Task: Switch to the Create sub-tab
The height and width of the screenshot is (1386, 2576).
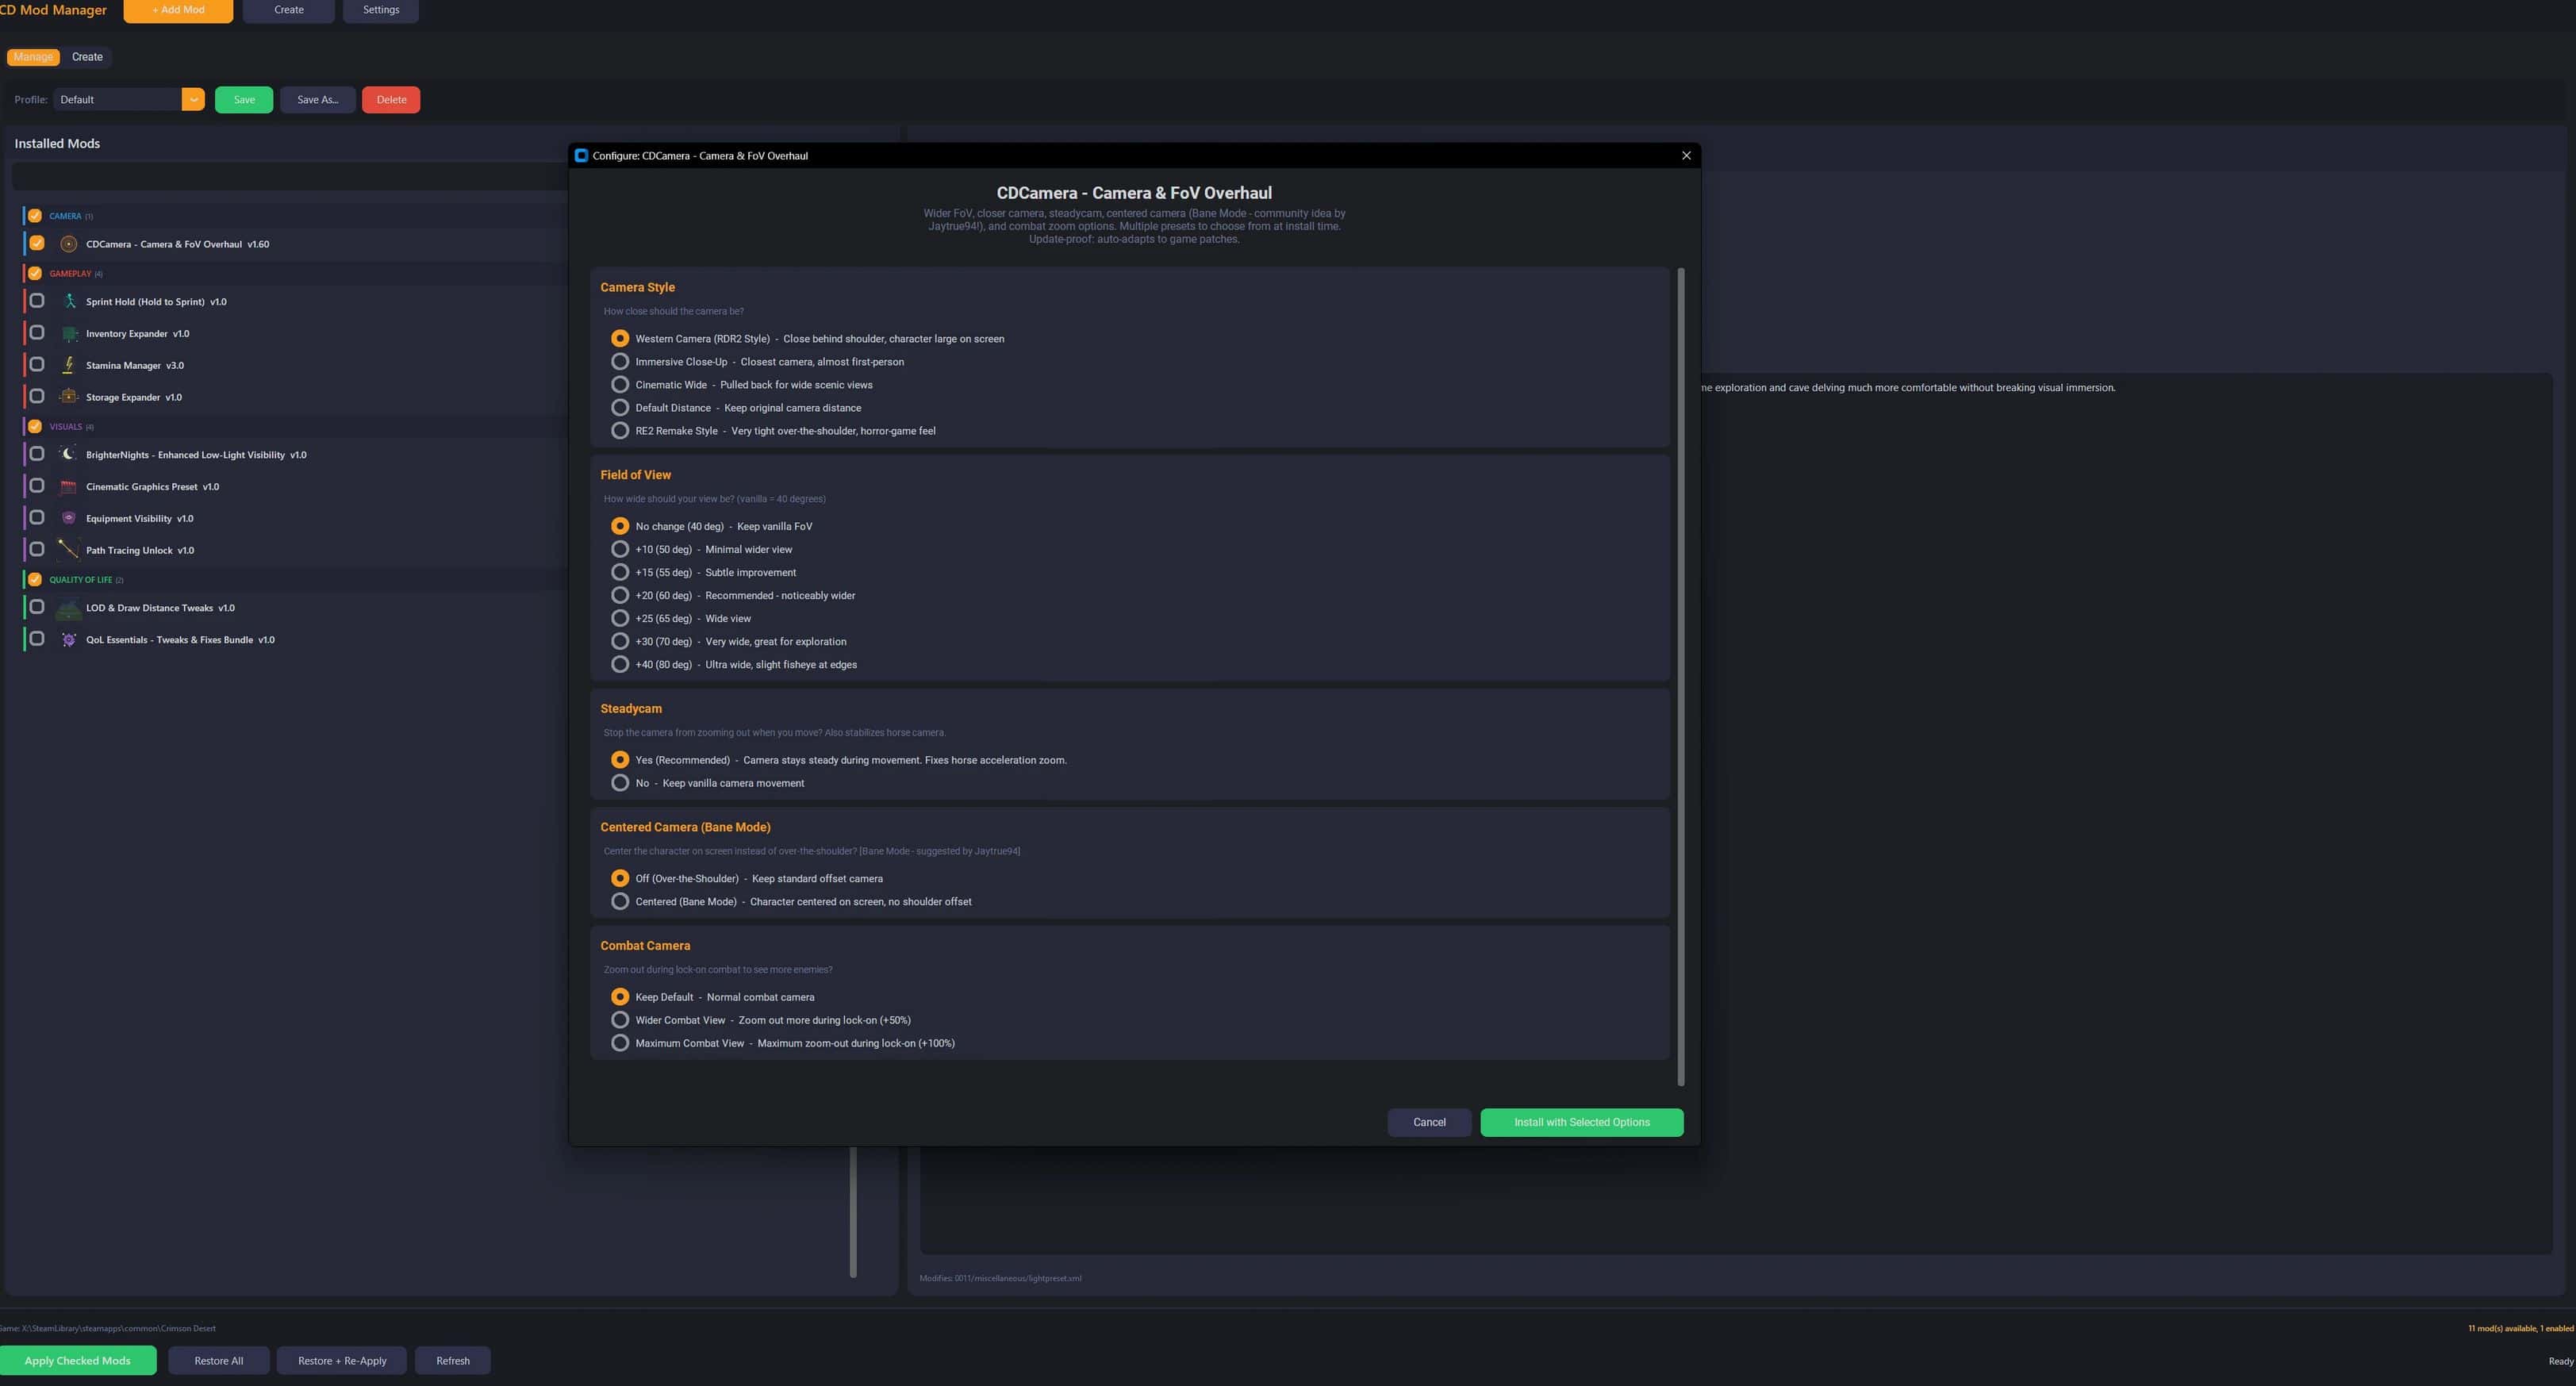Action: coord(87,57)
